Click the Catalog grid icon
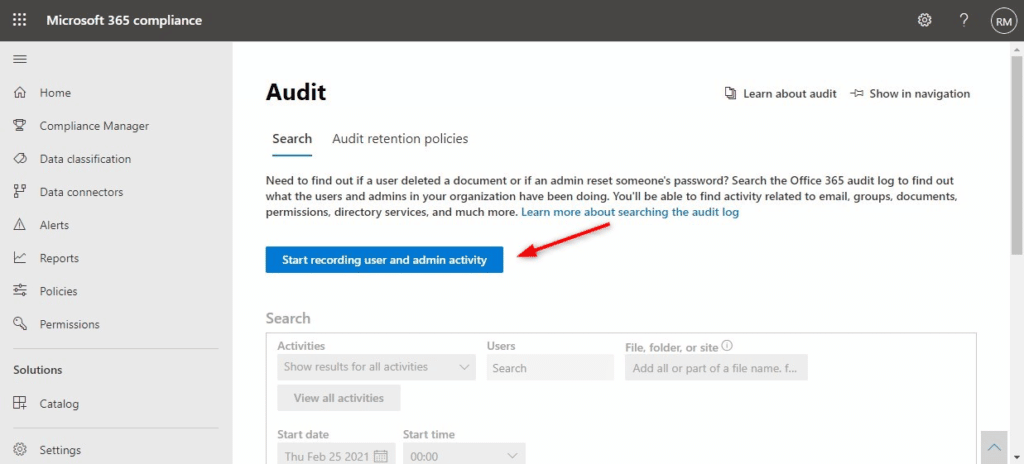1024x464 pixels. click(x=20, y=403)
